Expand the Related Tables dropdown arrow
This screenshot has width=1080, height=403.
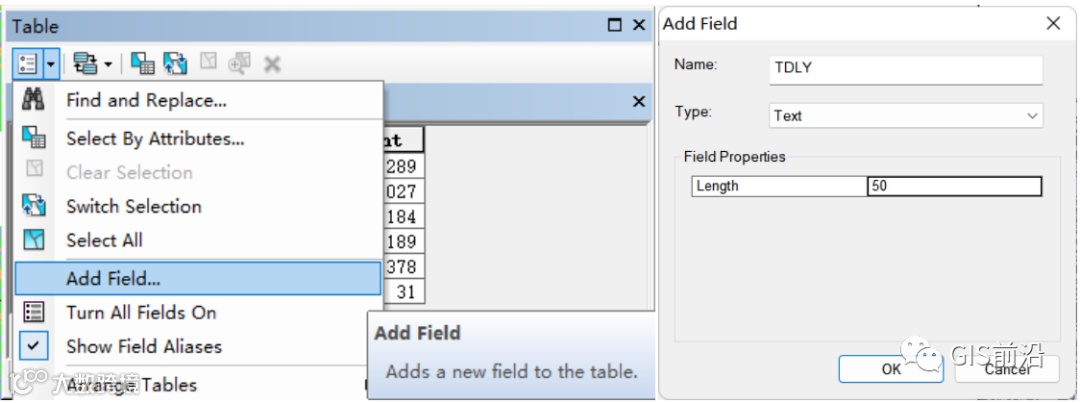click(108, 63)
